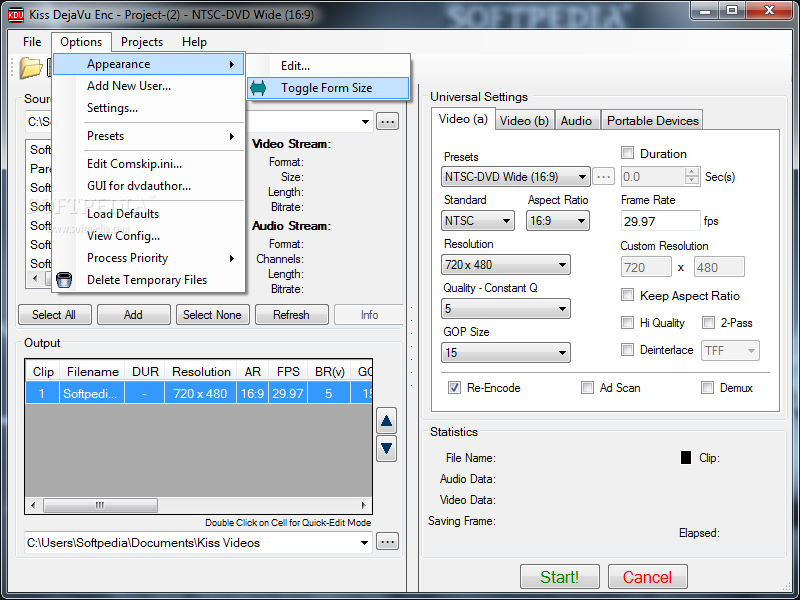Switch to the Portable Devices tab
This screenshot has height=600, width=800.
[652, 120]
